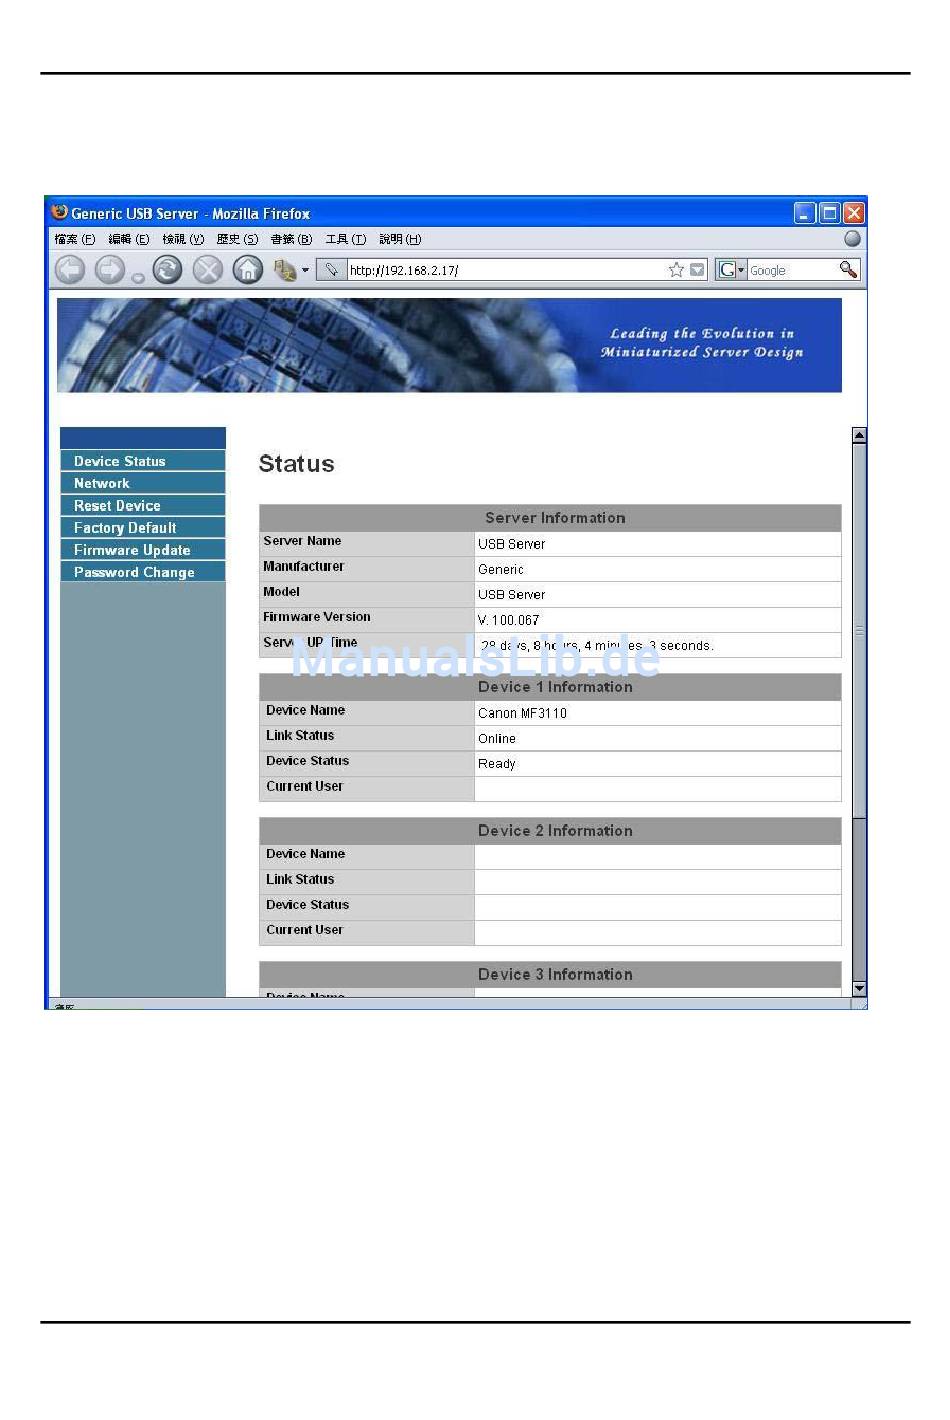Click the Stop loading icon
This screenshot has height=1420, width=950.
207,269
